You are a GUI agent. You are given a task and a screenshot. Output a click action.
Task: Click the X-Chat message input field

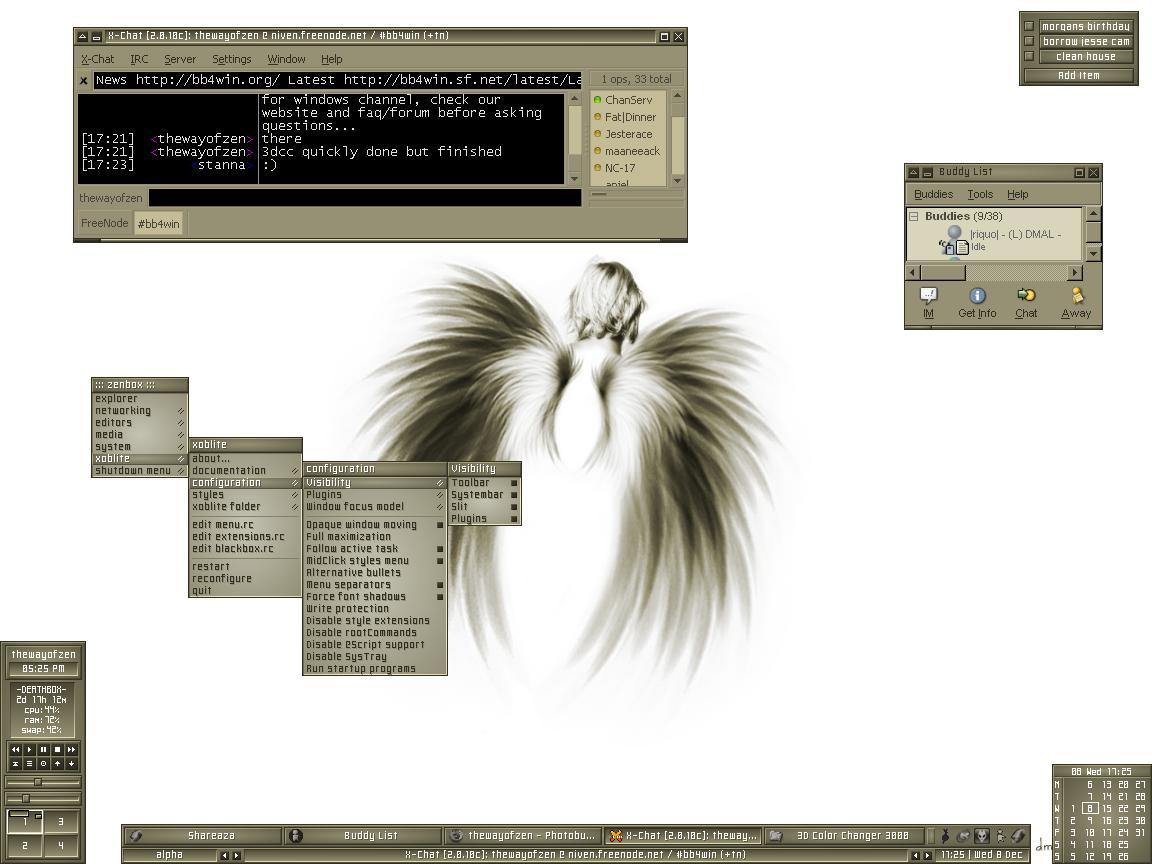pyautogui.click(x=365, y=198)
